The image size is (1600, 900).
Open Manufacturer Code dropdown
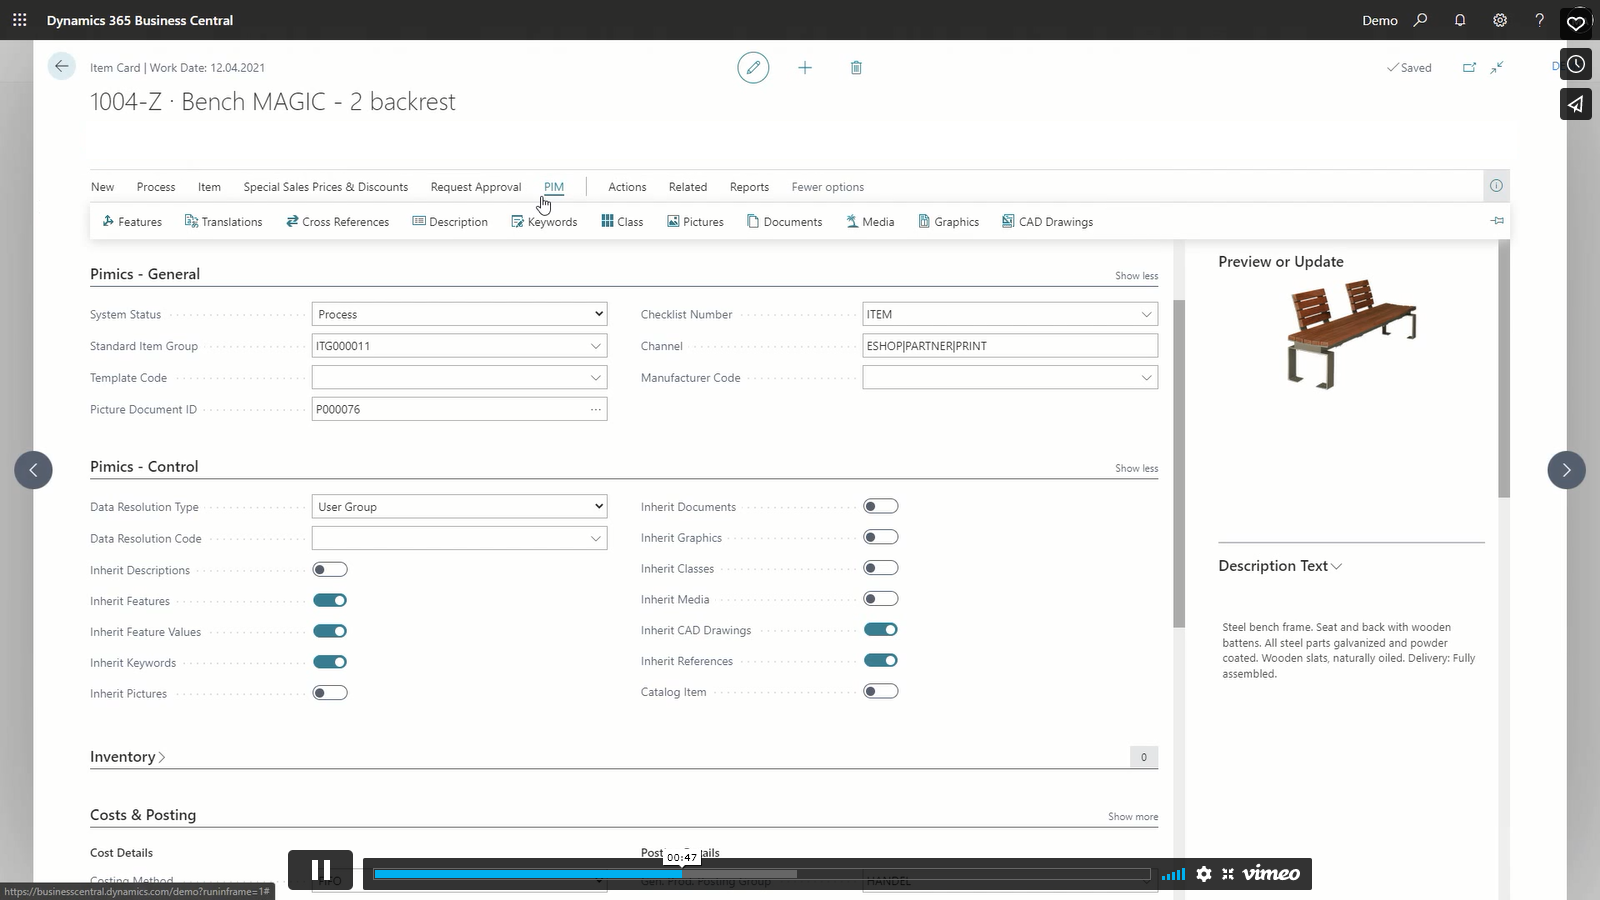1146,378
